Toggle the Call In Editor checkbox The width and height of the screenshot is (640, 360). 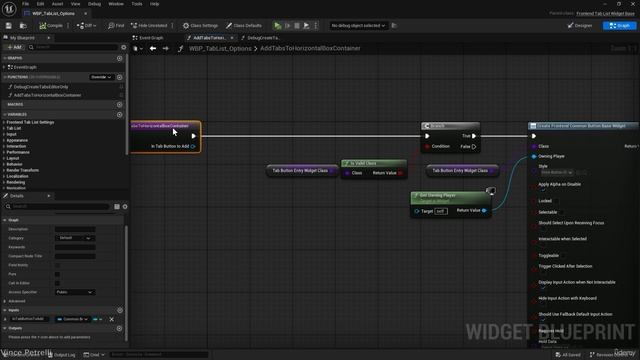coord(57,283)
